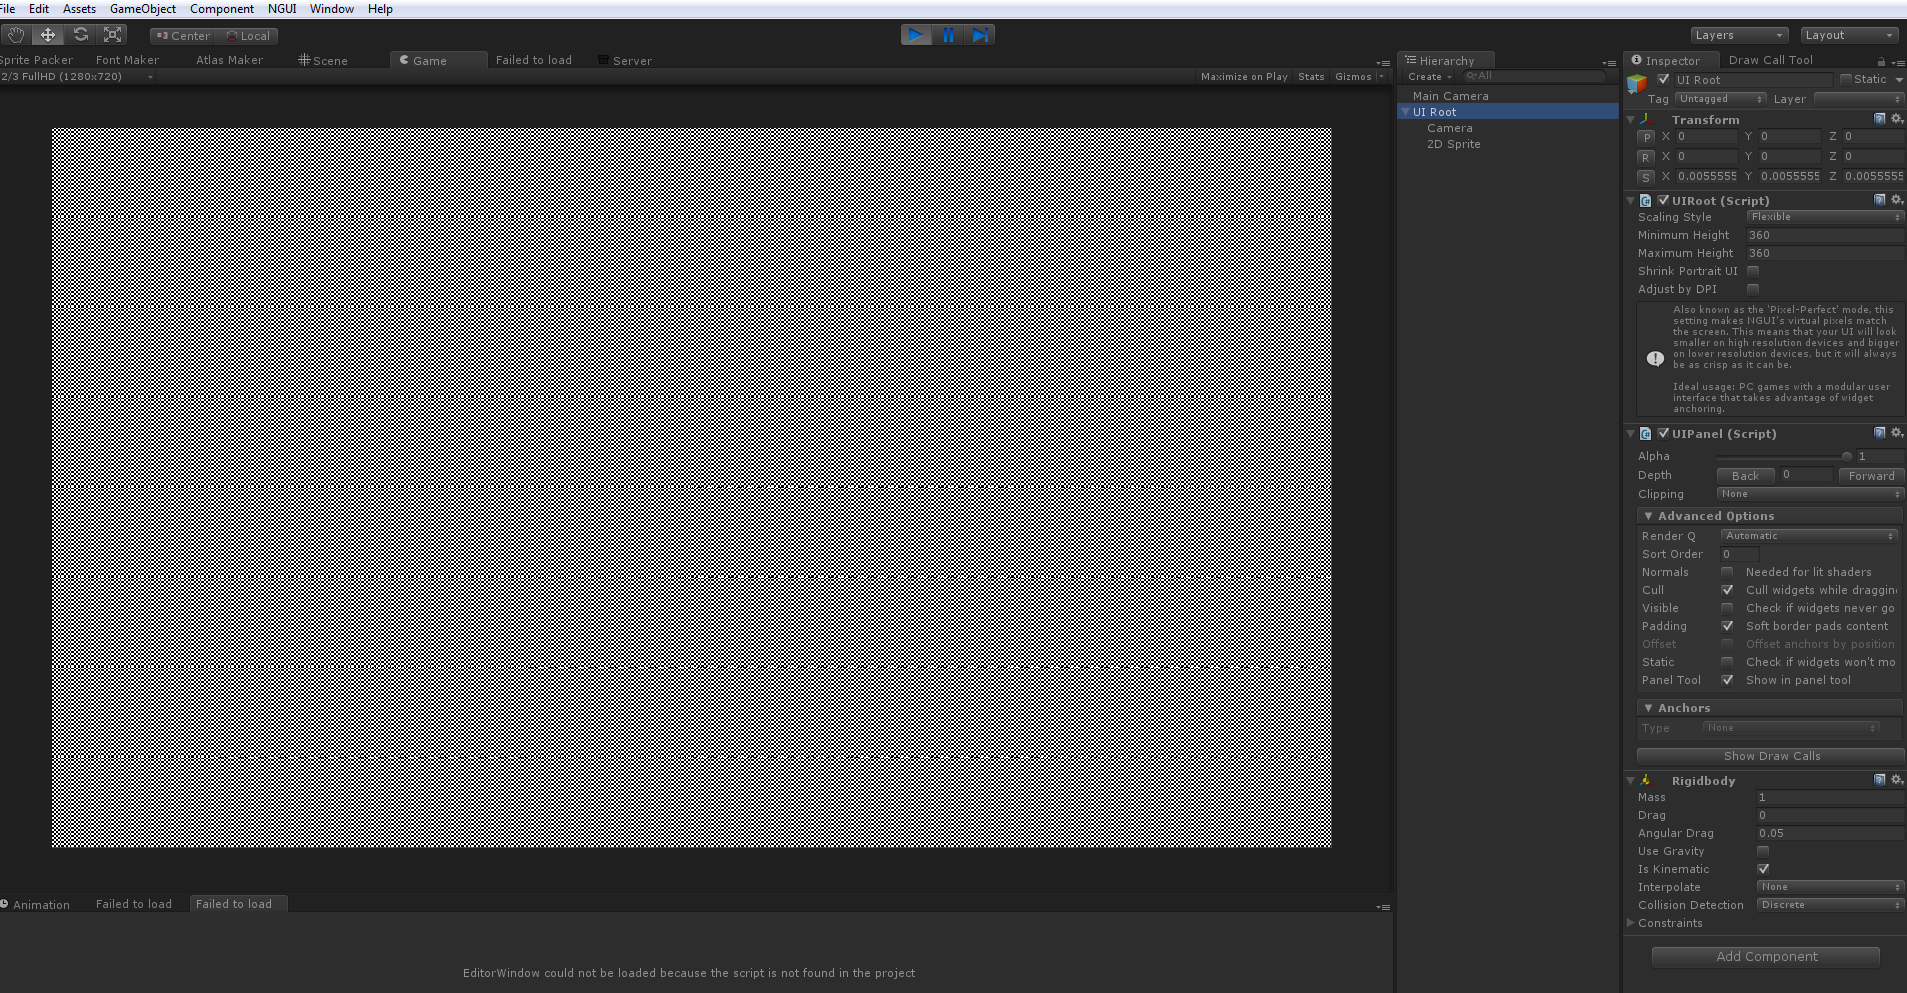1907x993 pixels.
Task: Select the Rotate tool in the toolbar
Action: (81, 35)
